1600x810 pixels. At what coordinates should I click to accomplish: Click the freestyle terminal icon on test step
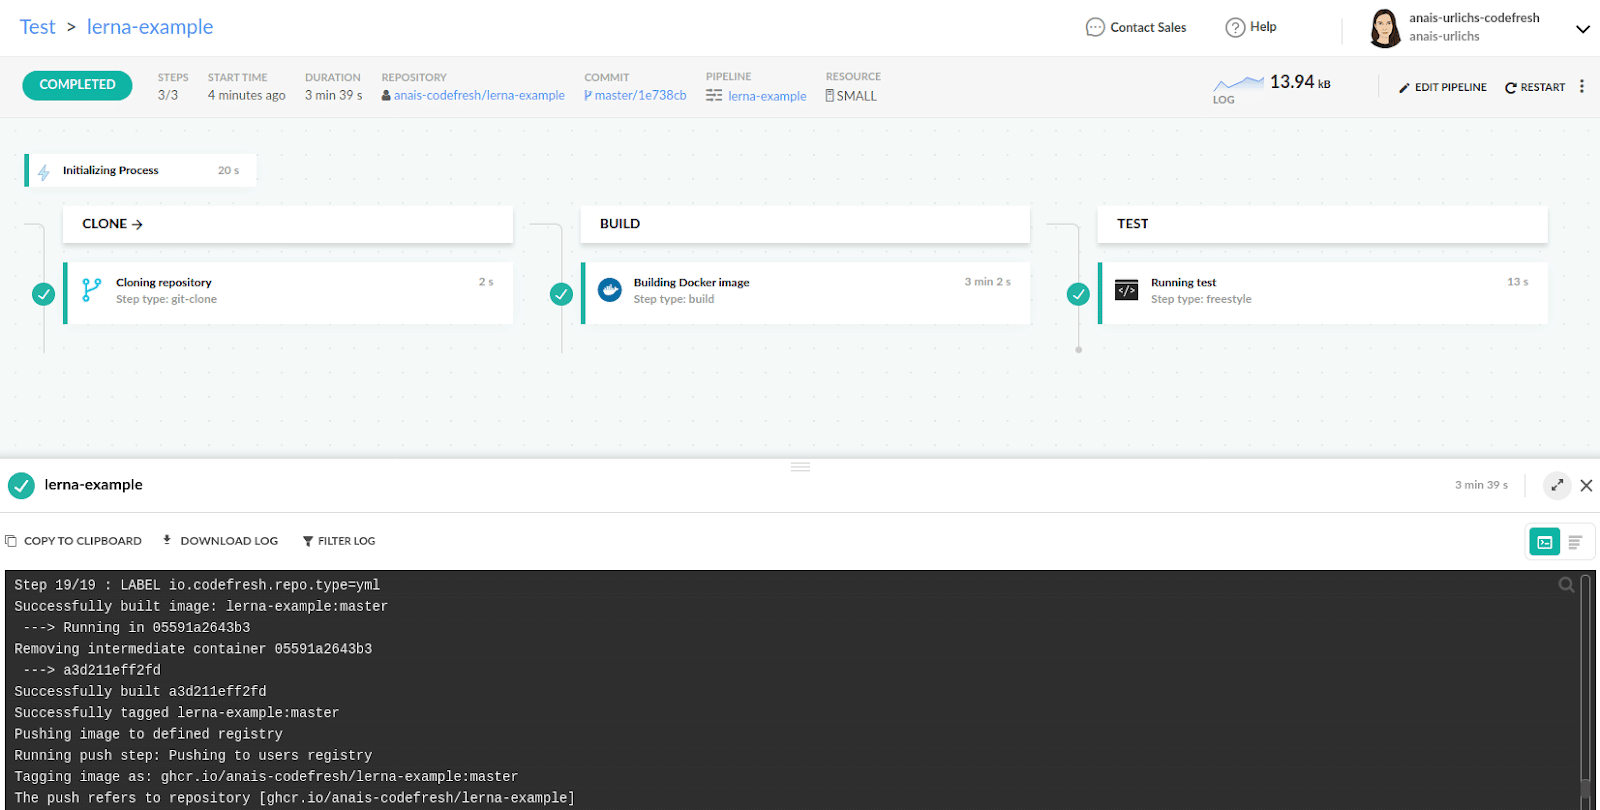click(x=1126, y=290)
